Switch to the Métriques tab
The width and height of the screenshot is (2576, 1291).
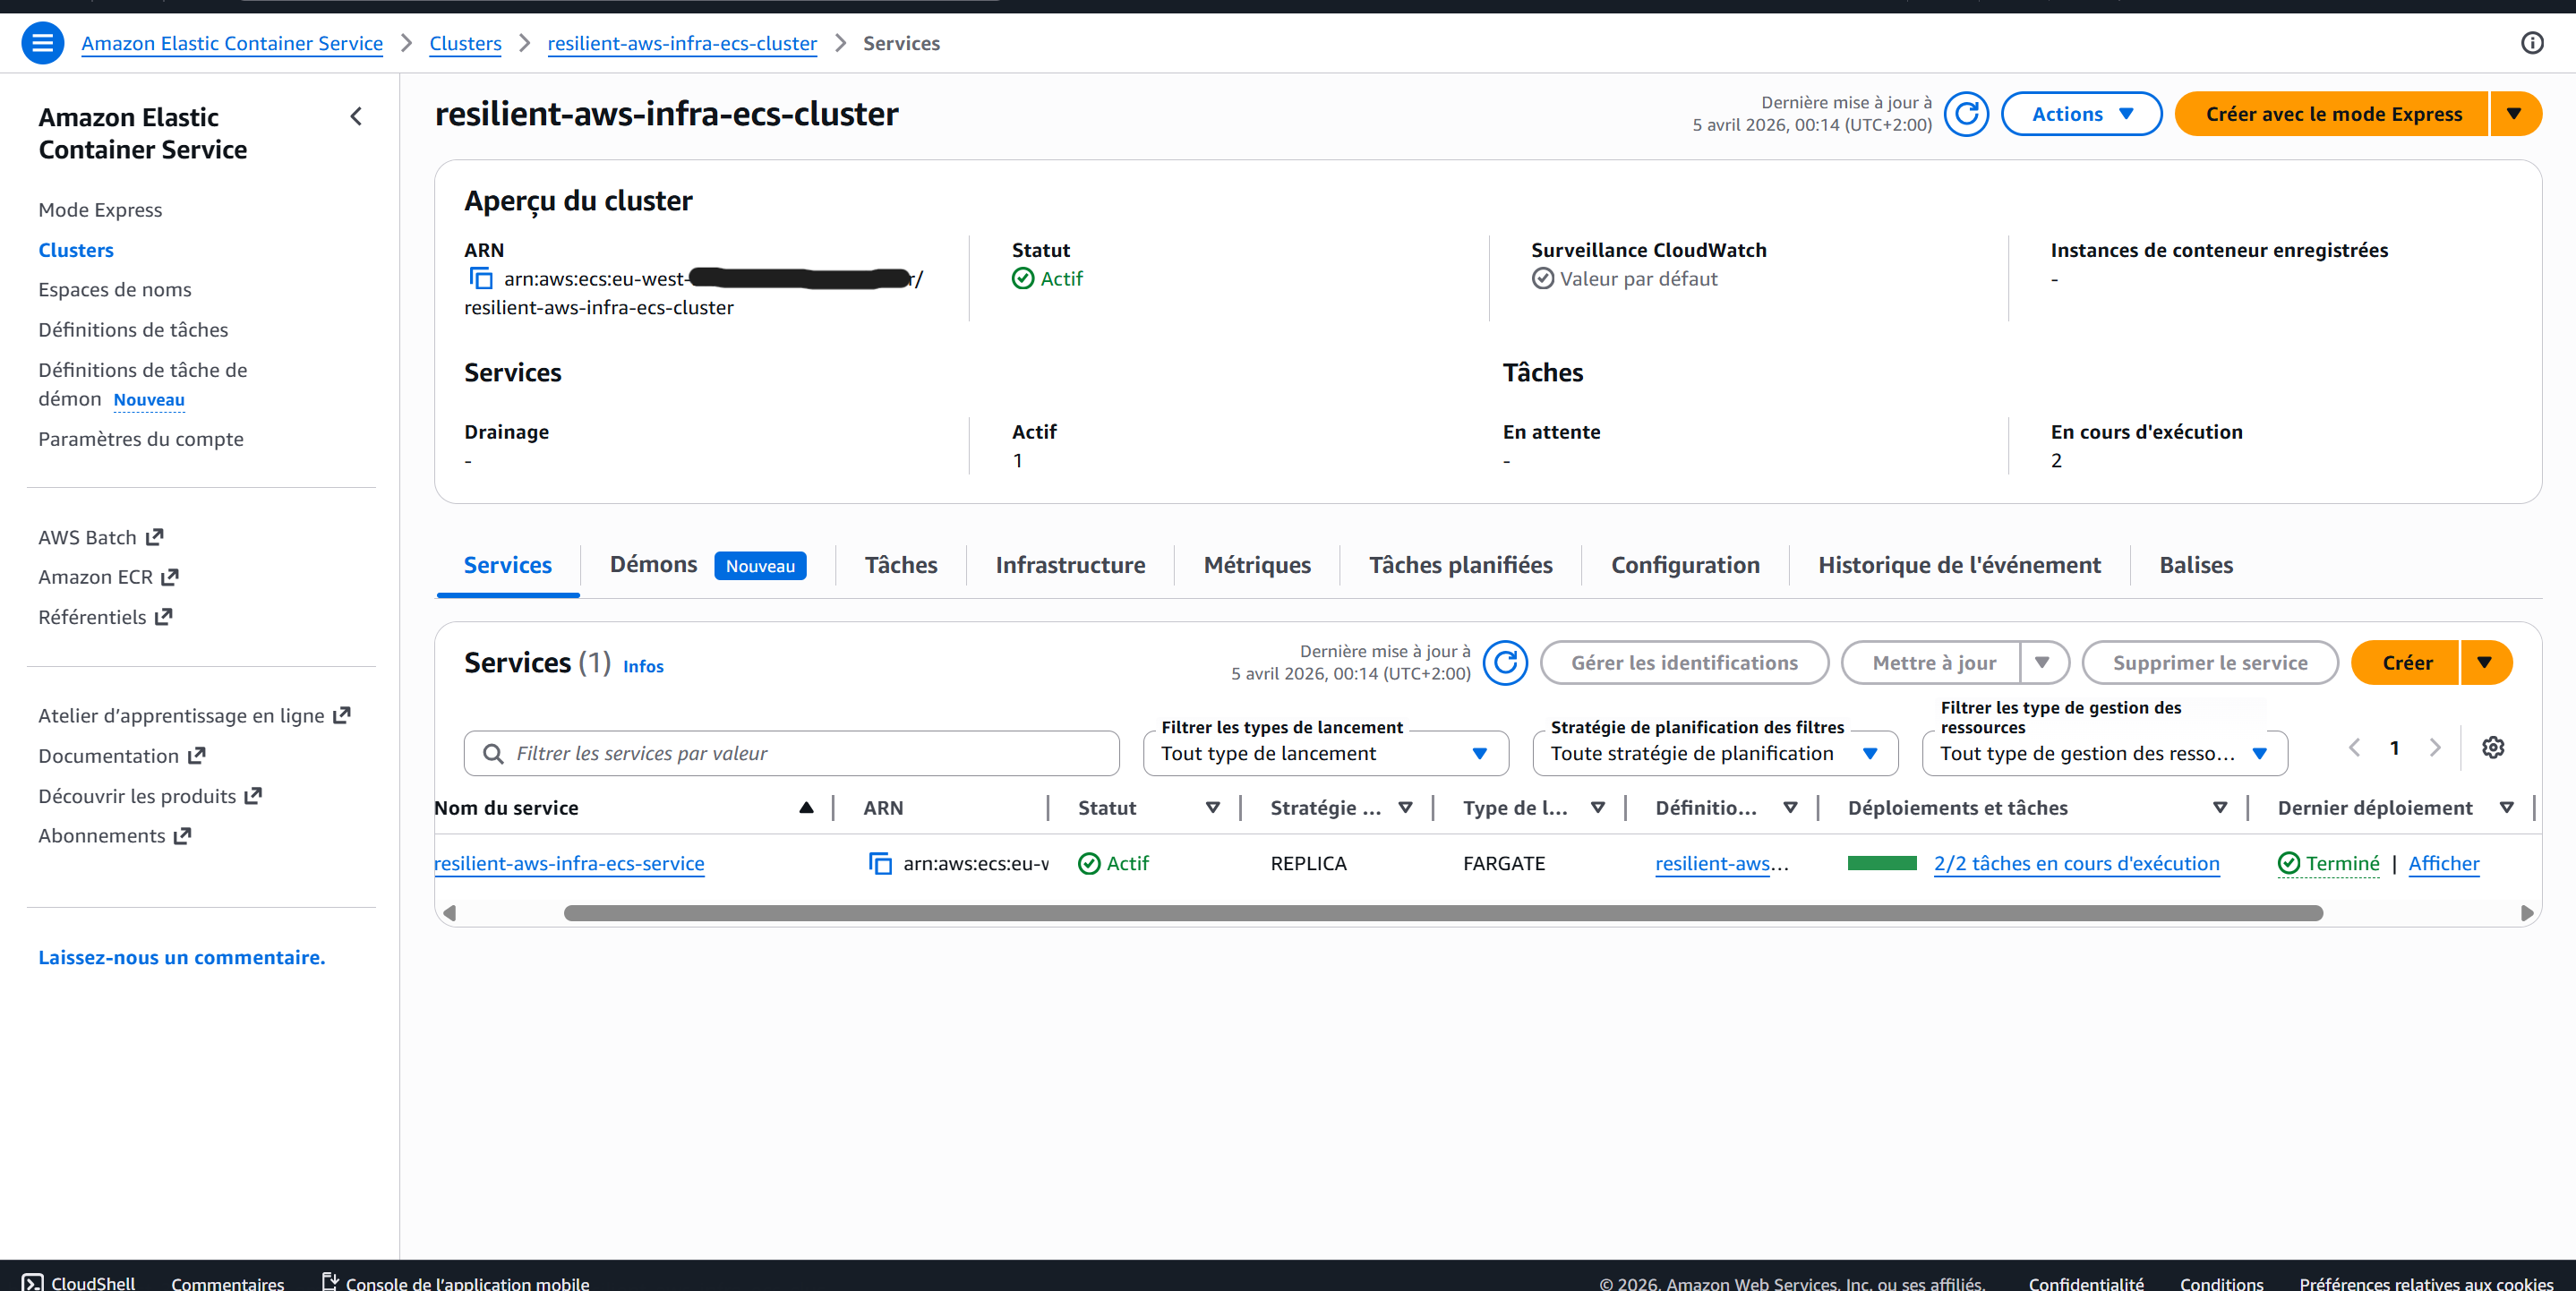pyautogui.click(x=1256, y=566)
